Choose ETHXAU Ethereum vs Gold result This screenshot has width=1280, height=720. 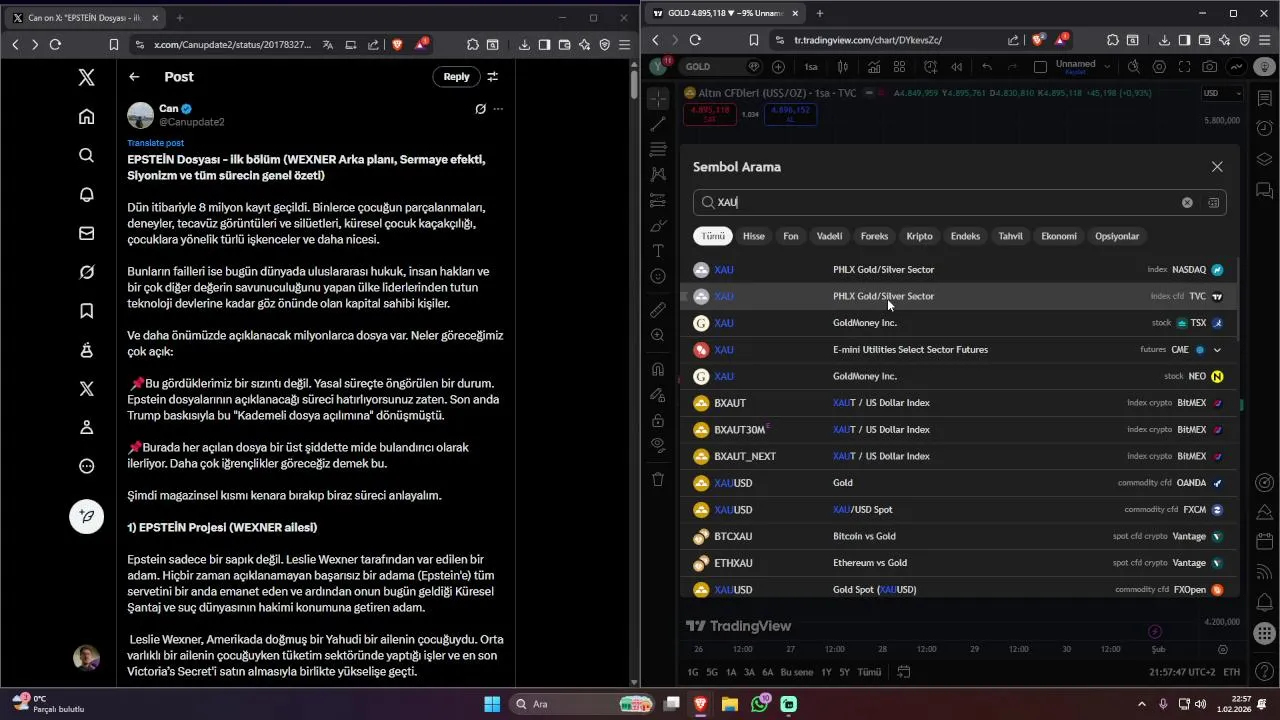coord(958,563)
